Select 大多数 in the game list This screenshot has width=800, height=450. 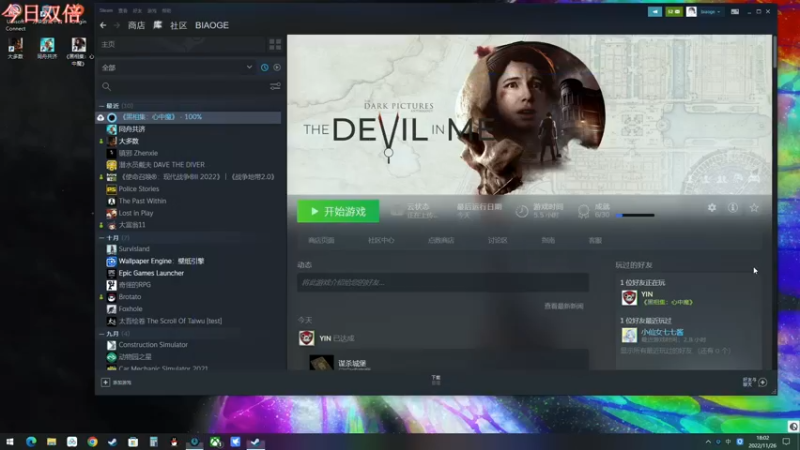tap(129, 141)
